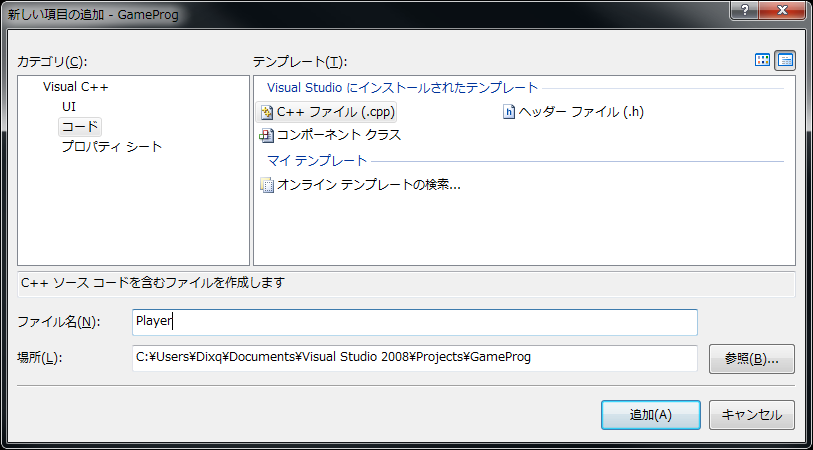Click the template description text

coord(153,283)
